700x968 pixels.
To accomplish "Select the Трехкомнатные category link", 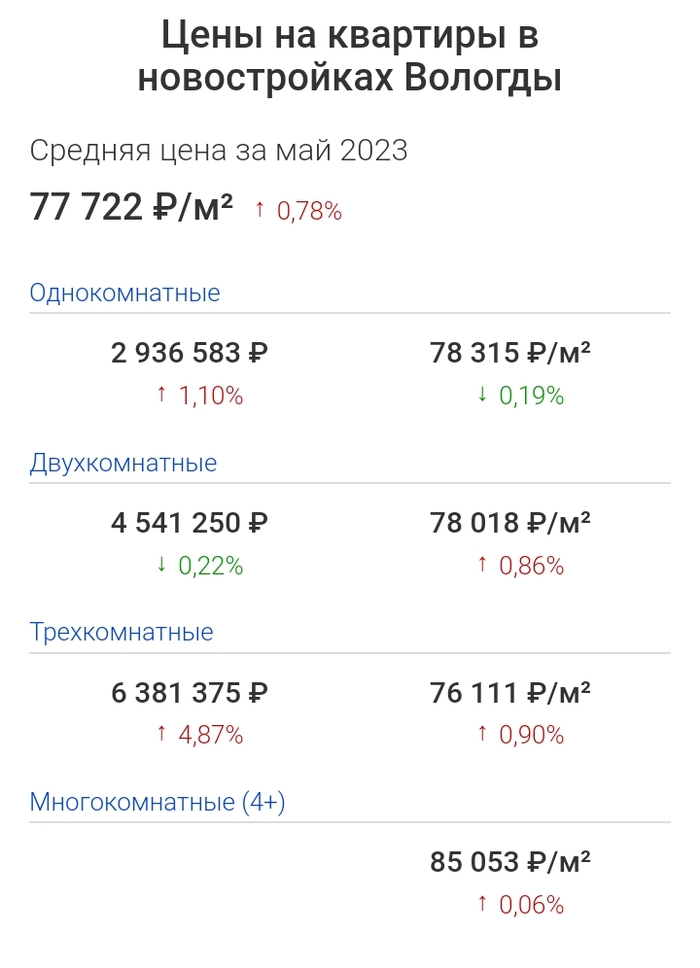I will [121, 632].
